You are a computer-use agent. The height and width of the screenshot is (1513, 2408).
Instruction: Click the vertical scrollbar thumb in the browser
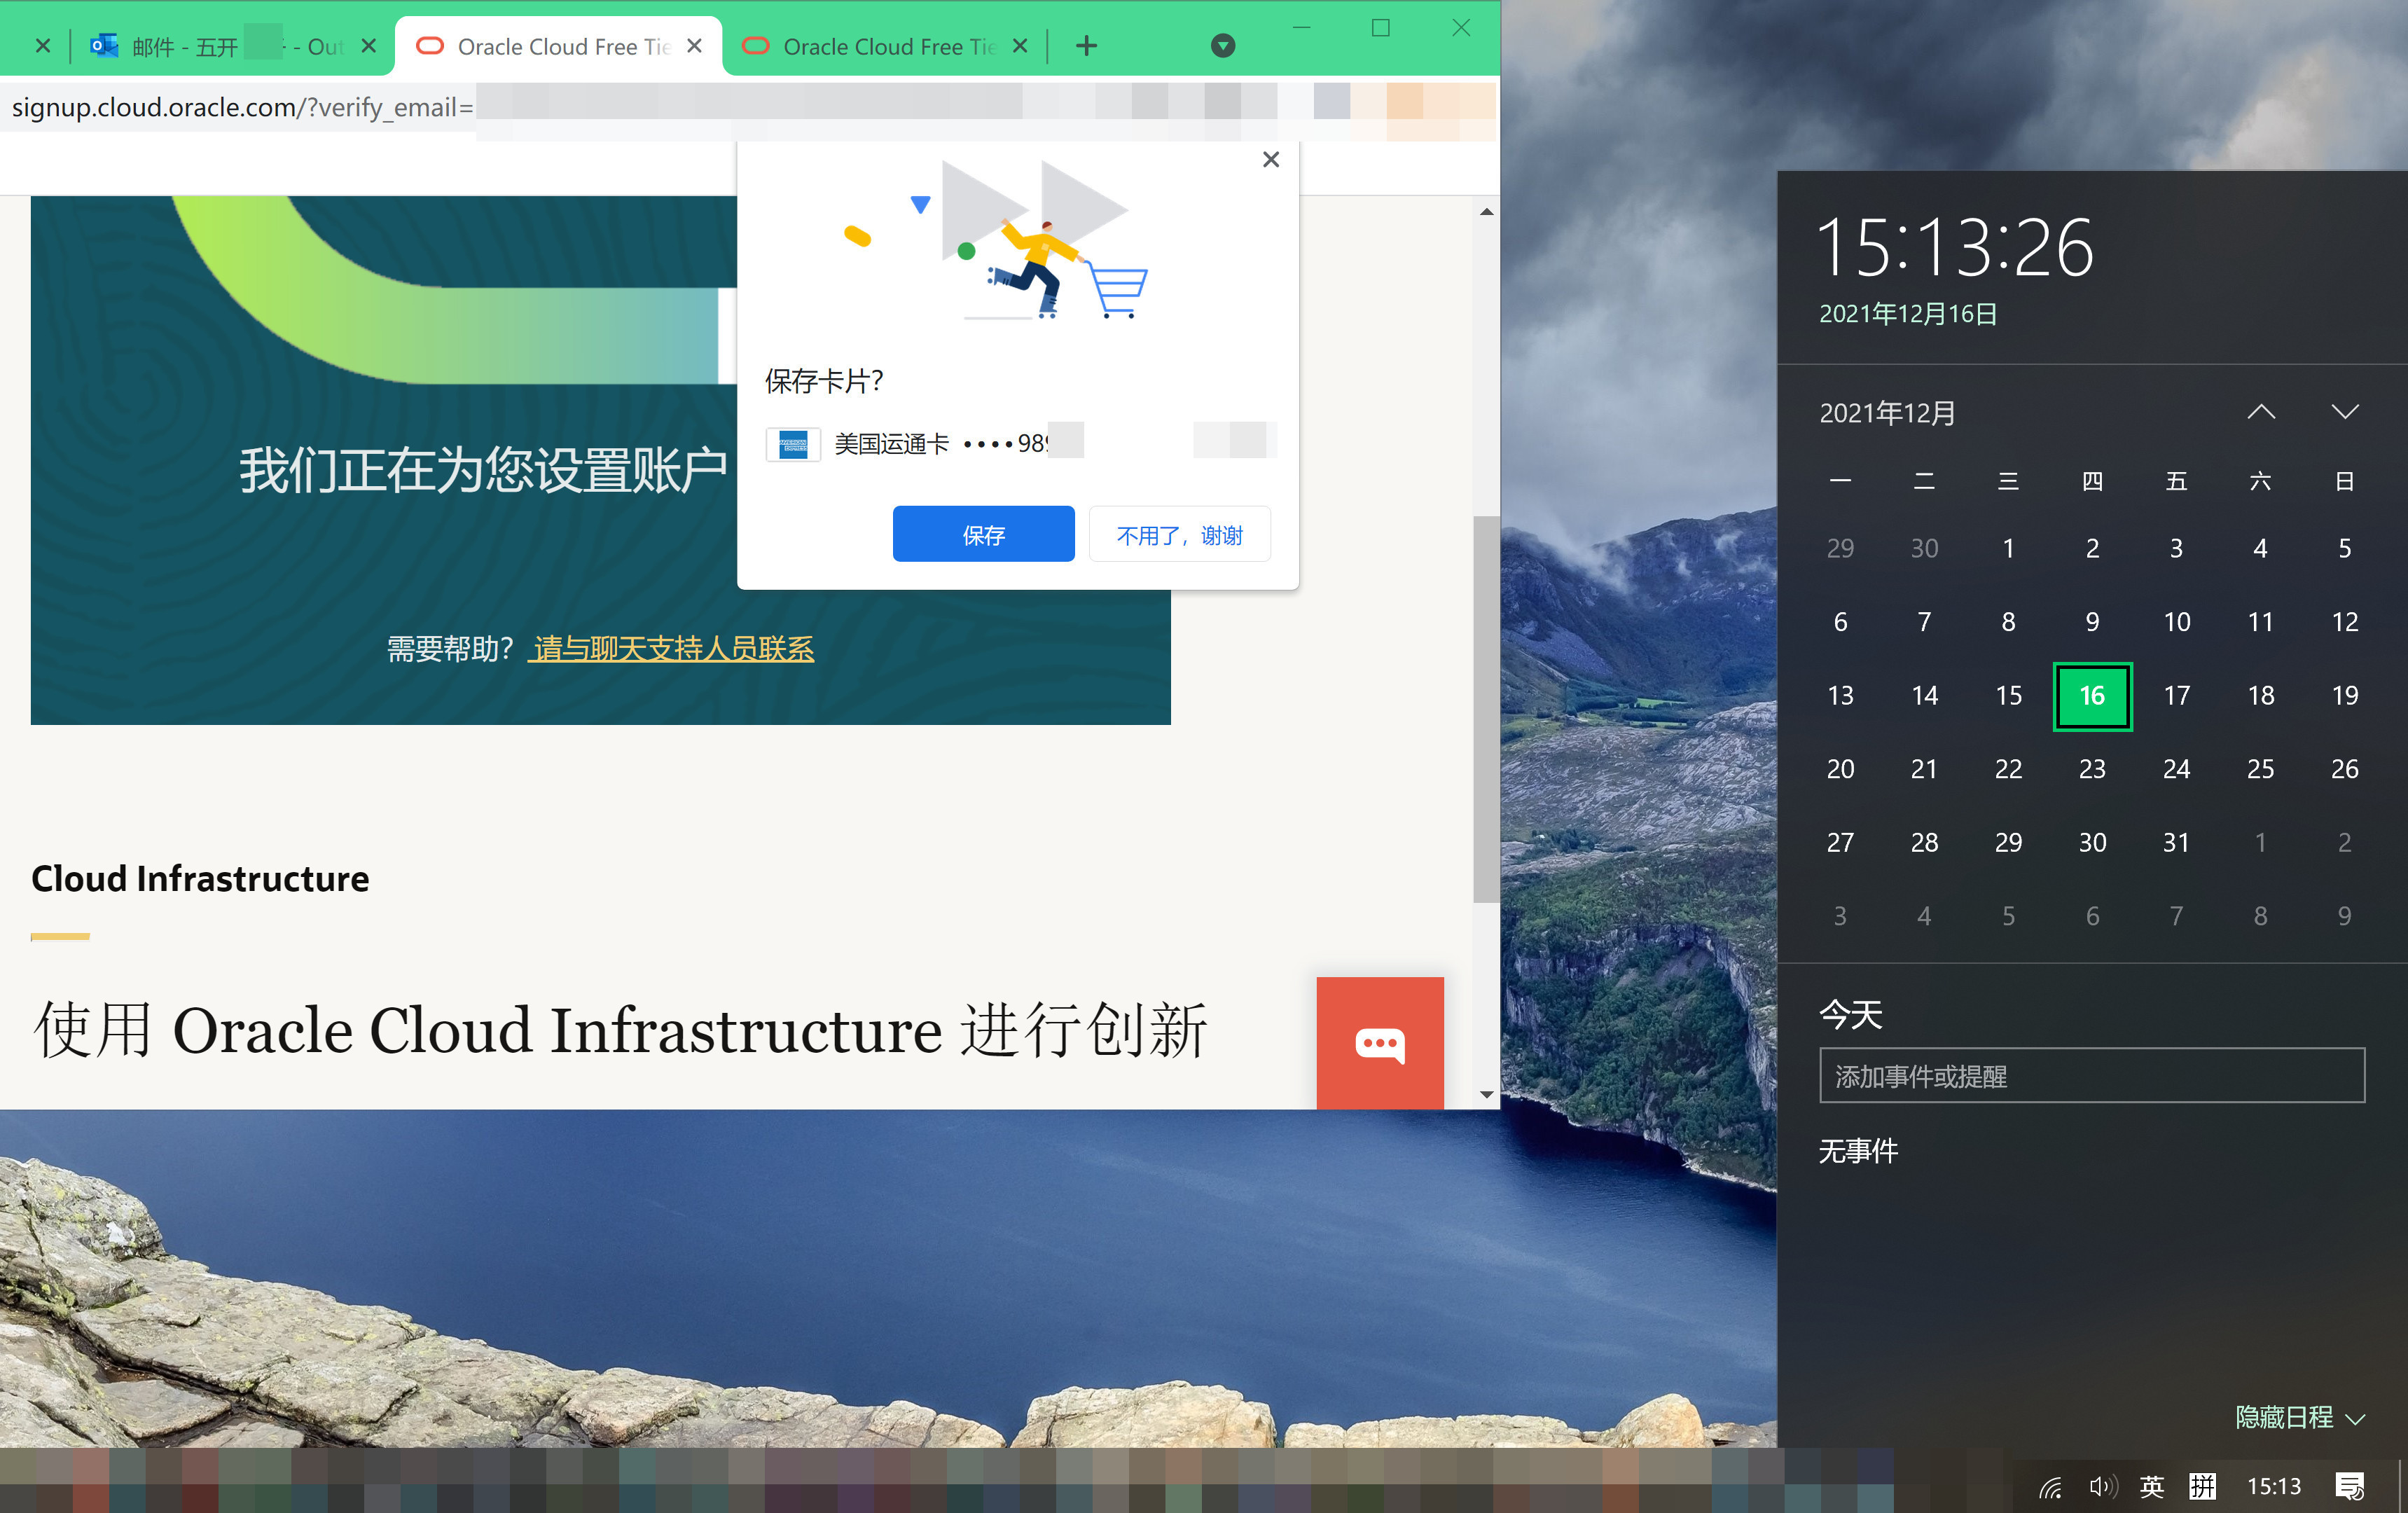click(x=1486, y=709)
